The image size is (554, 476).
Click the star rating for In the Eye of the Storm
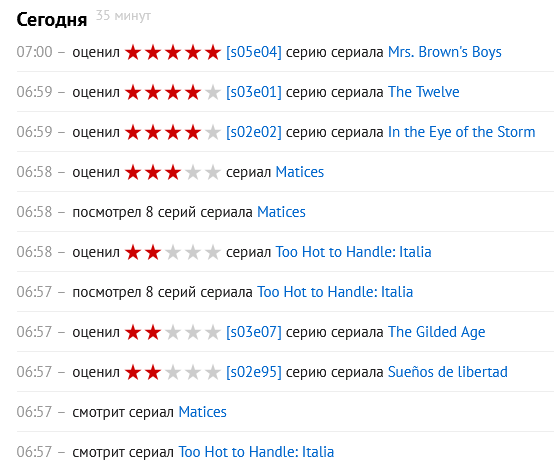coord(173,132)
